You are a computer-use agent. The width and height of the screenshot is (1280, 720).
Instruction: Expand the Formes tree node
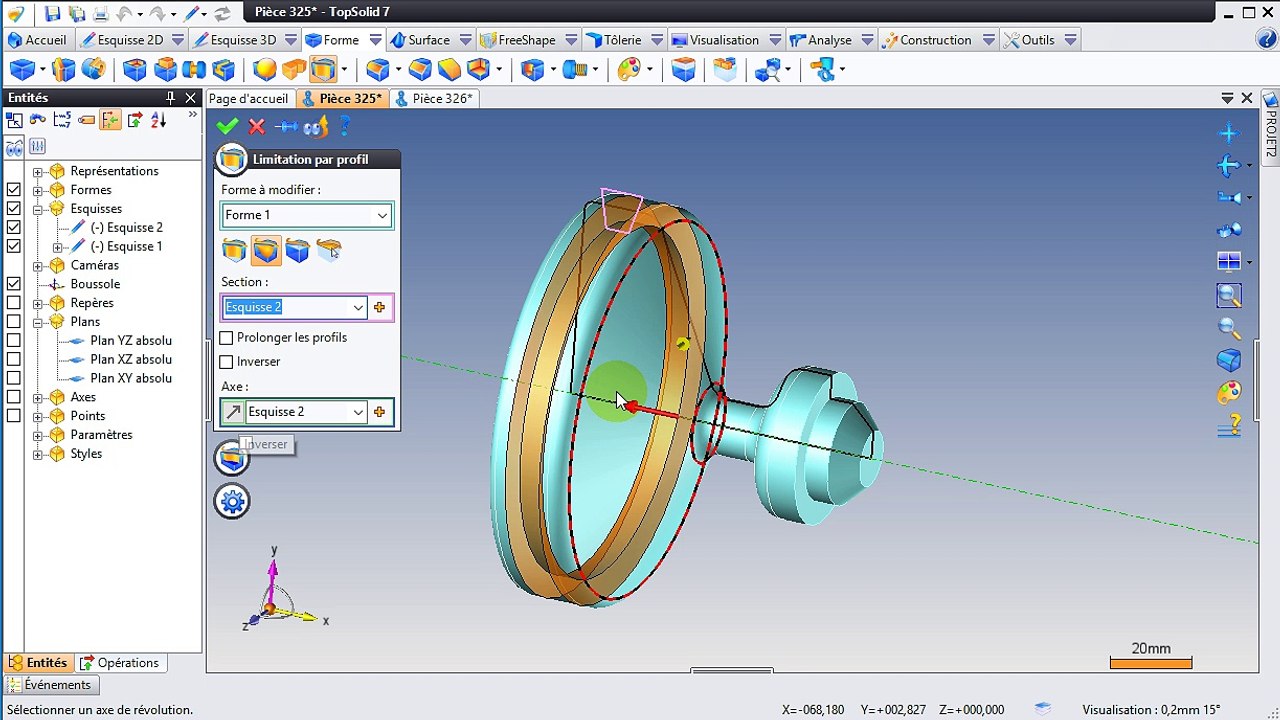(38, 190)
